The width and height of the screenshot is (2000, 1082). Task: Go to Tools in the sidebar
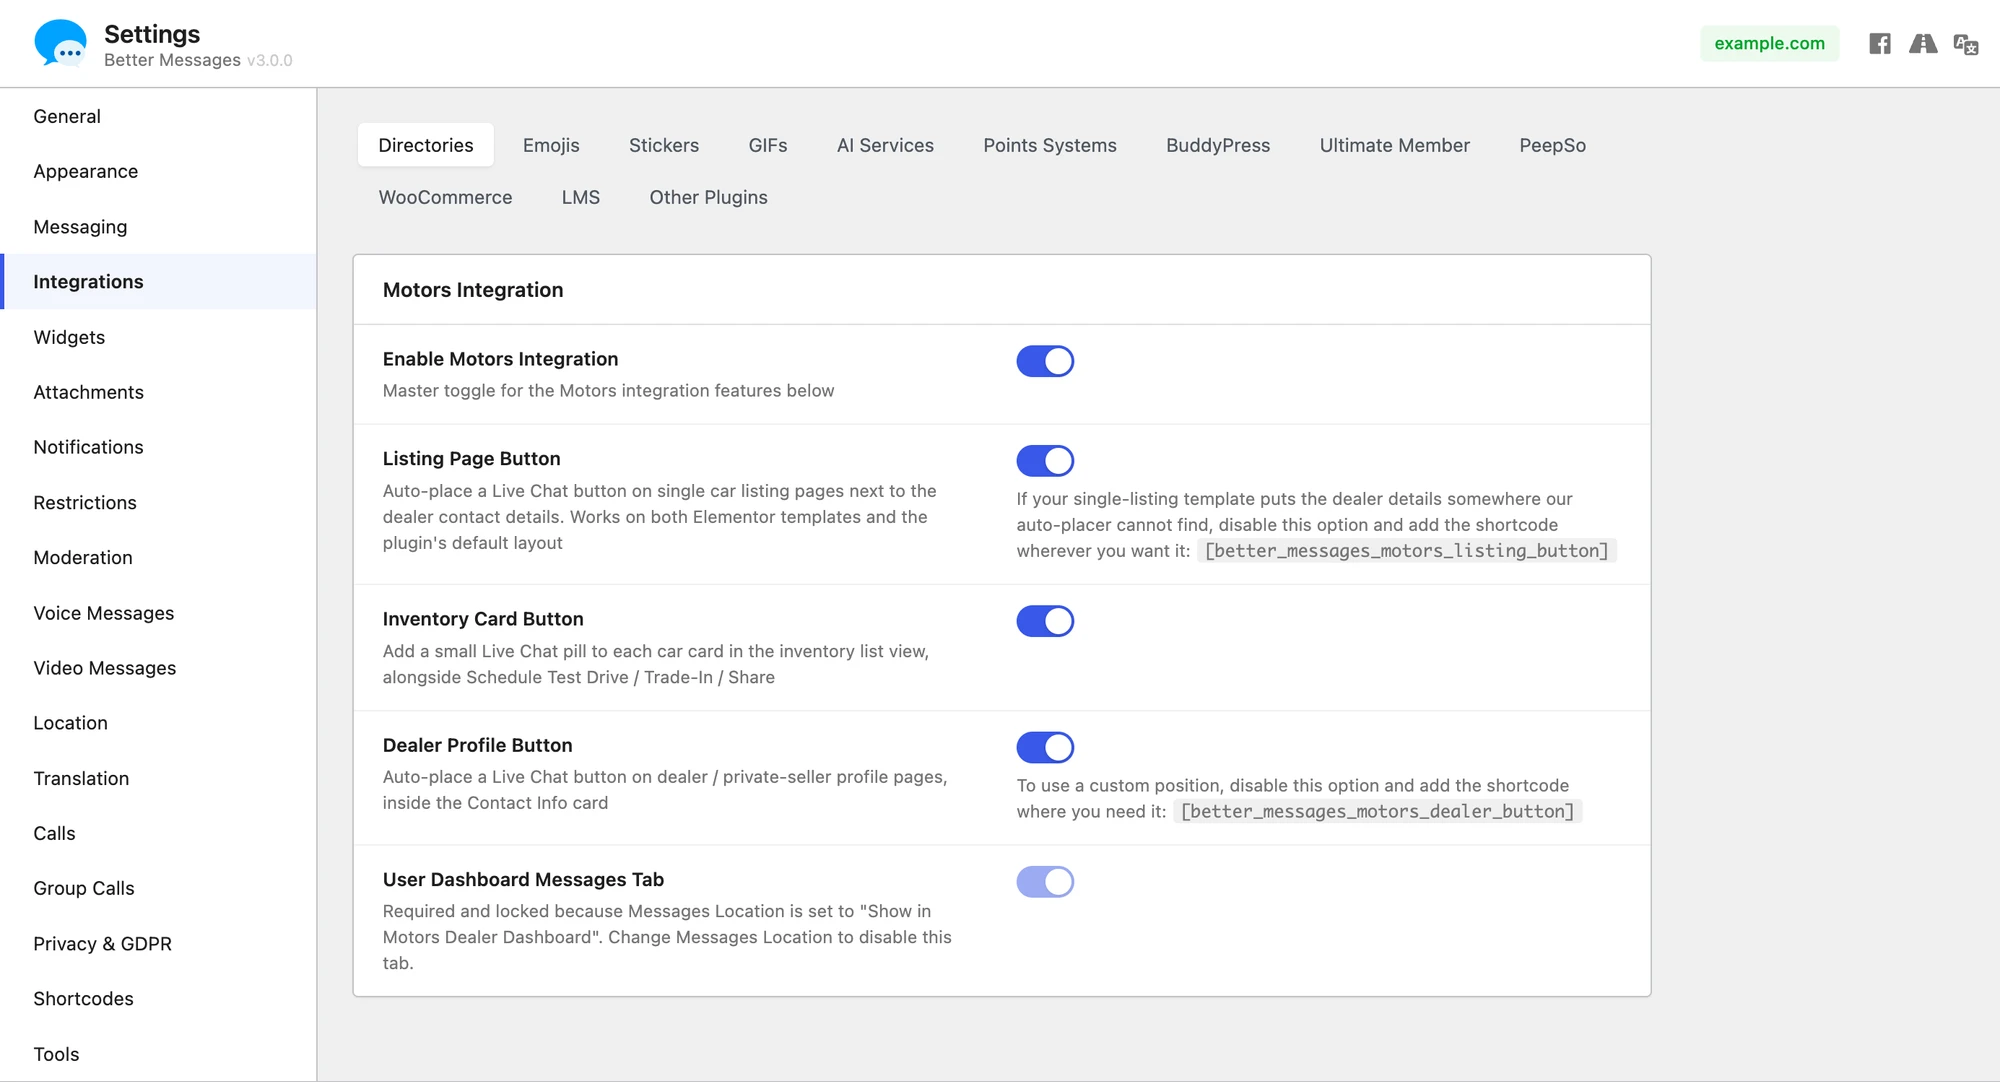pos(158,1054)
